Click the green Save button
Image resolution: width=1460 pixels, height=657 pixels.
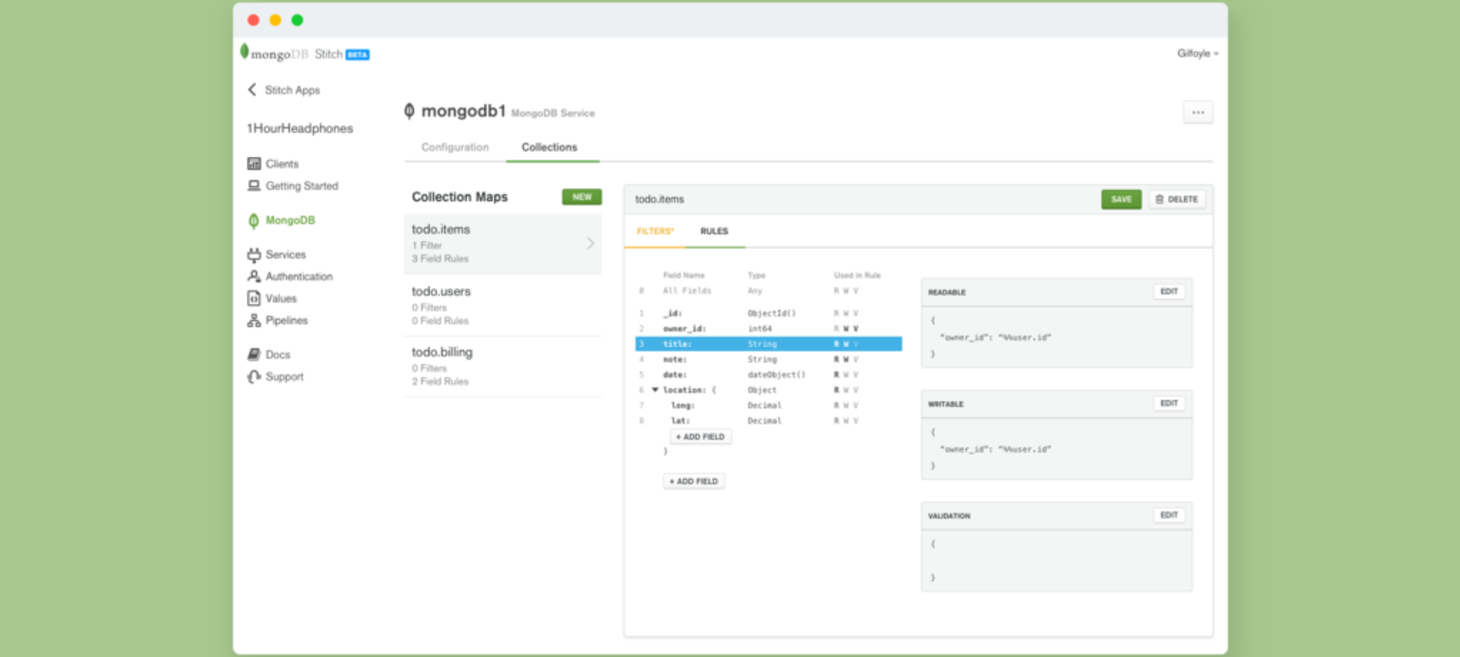(x=1121, y=199)
